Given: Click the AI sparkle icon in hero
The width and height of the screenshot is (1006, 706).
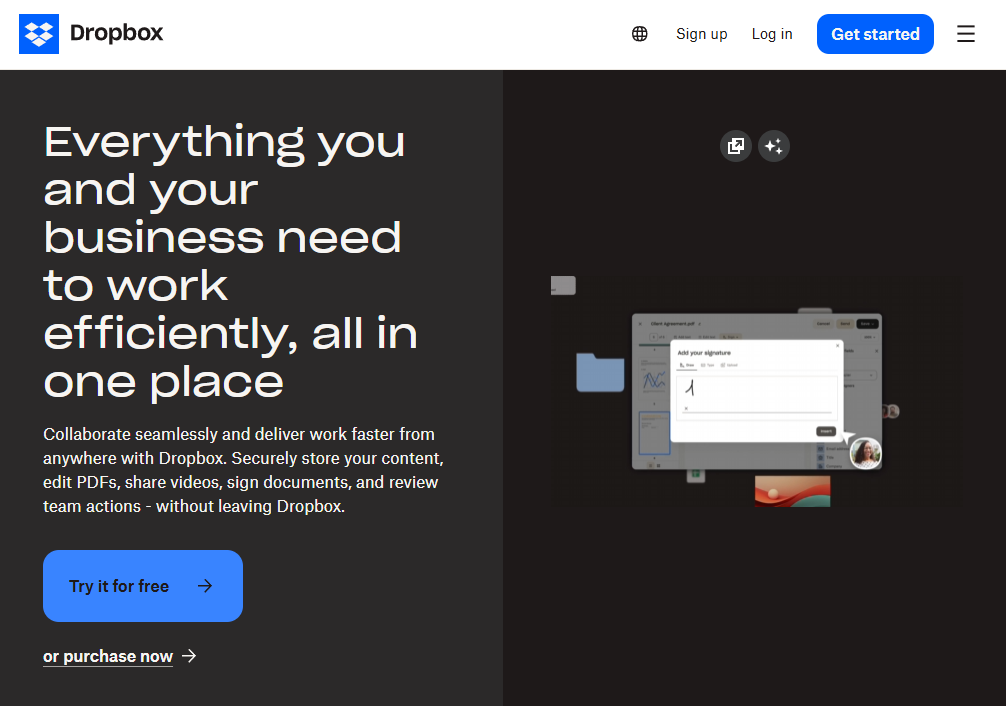Looking at the screenshot, I should (x=774, y=146).
